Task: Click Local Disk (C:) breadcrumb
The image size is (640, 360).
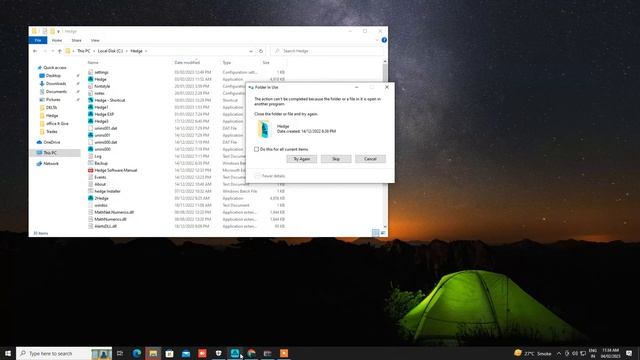Action: click(110, 51)
